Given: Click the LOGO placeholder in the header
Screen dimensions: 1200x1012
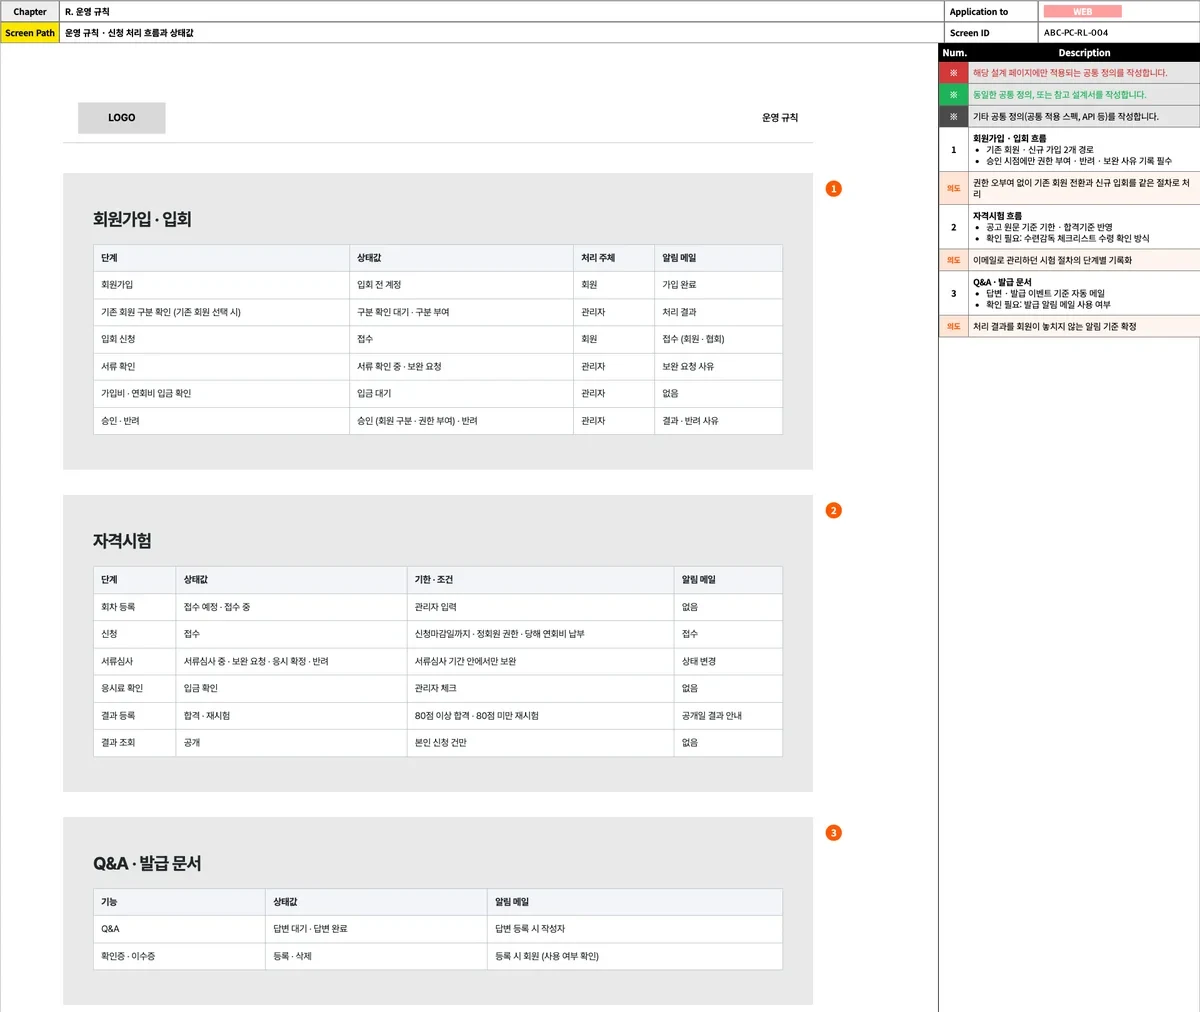Looking at the screenshot, I should point(121,118).
